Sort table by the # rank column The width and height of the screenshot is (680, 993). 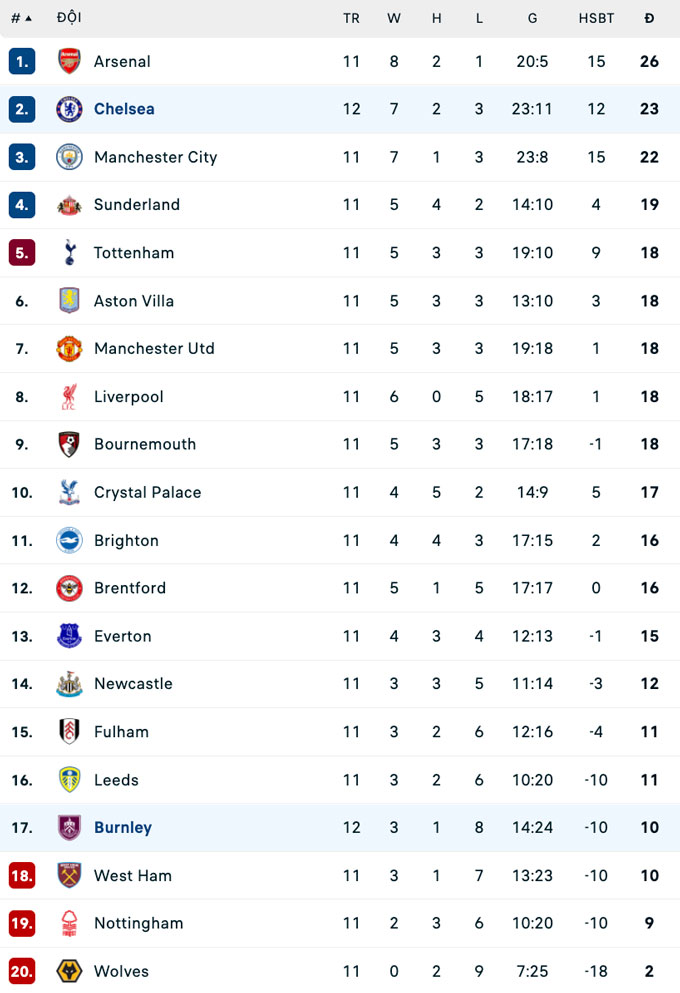(20, 18)
